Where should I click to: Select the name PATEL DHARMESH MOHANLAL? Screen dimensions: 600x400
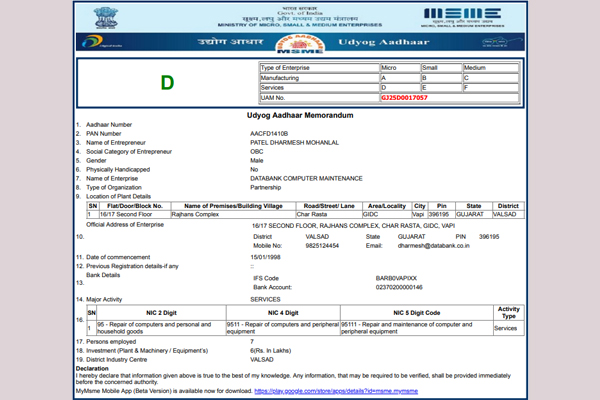pos(294,142)
